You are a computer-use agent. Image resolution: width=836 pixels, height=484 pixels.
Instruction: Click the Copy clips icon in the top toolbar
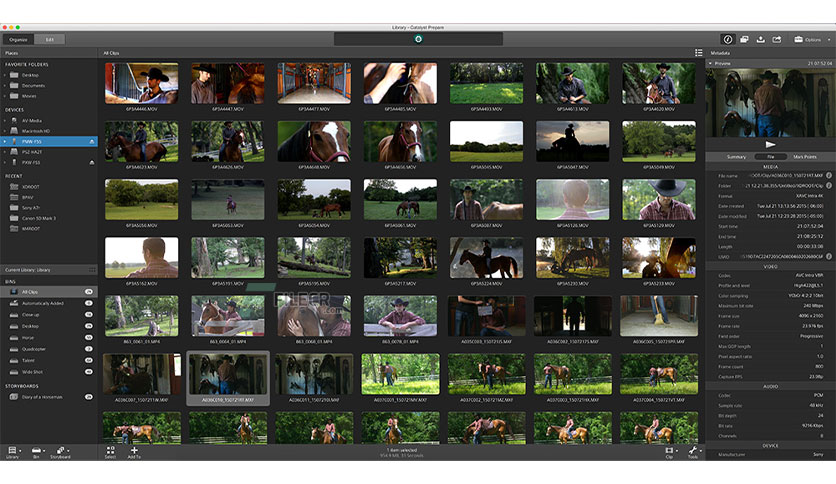[x=744, y=39]
